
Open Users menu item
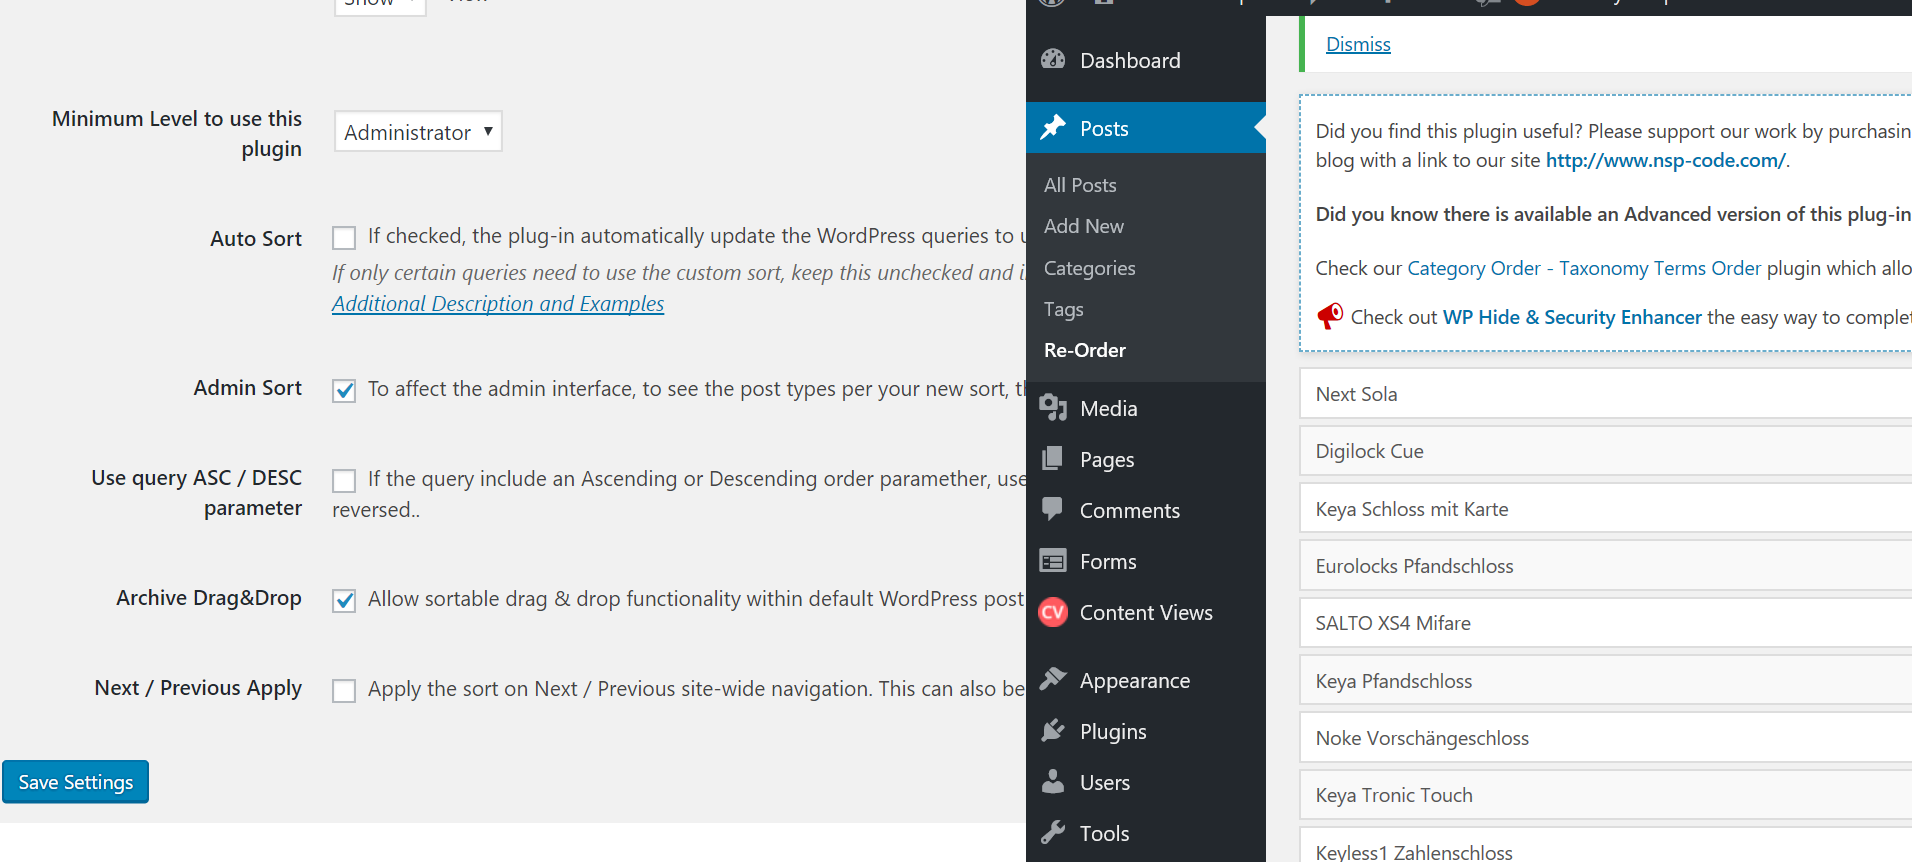(x=1146, y=782)
